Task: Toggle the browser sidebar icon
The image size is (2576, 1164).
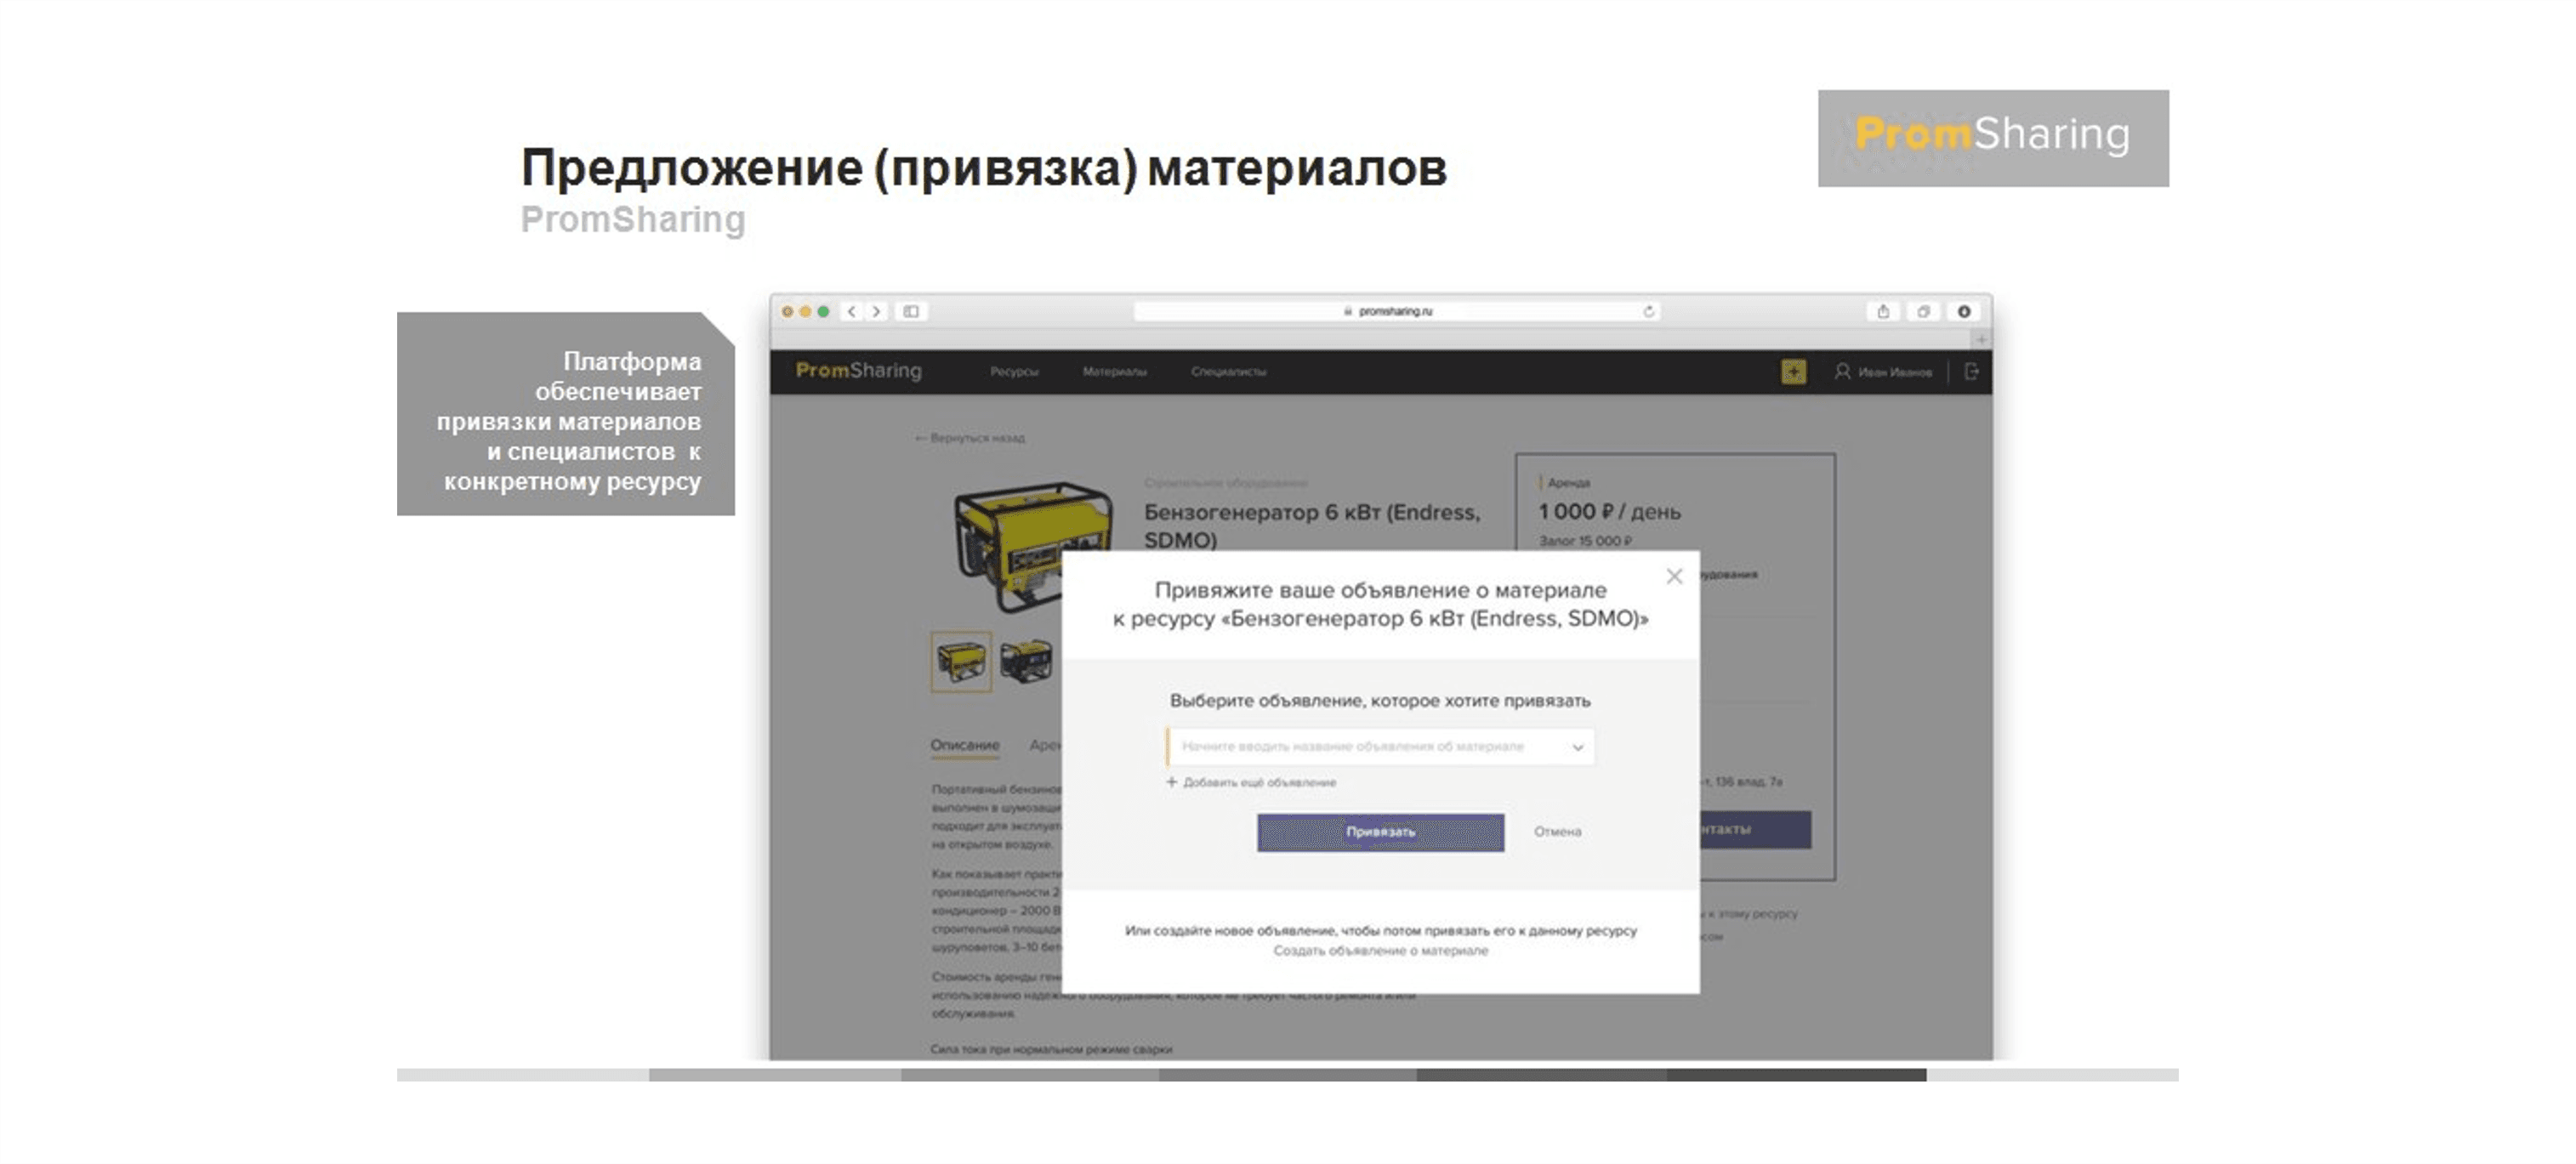Action: [x=911, y=312]
